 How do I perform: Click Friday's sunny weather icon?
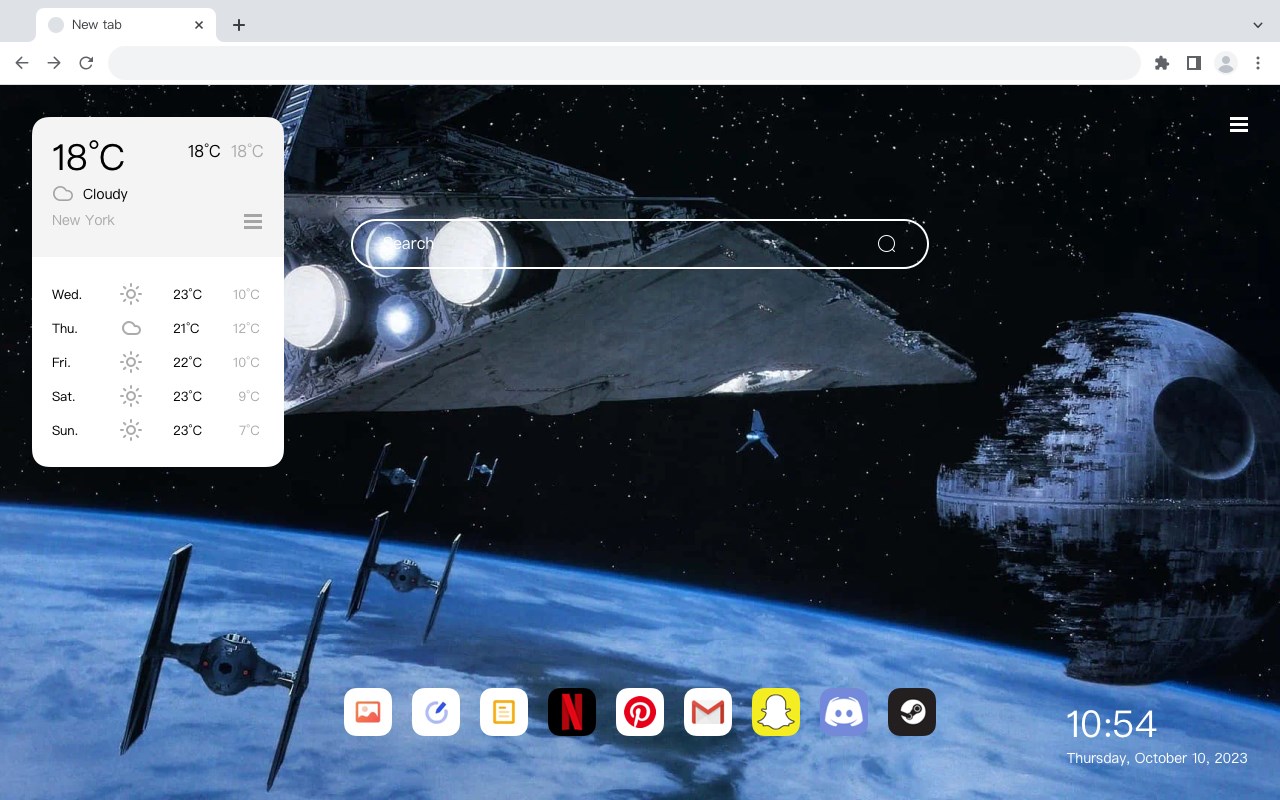131,362
